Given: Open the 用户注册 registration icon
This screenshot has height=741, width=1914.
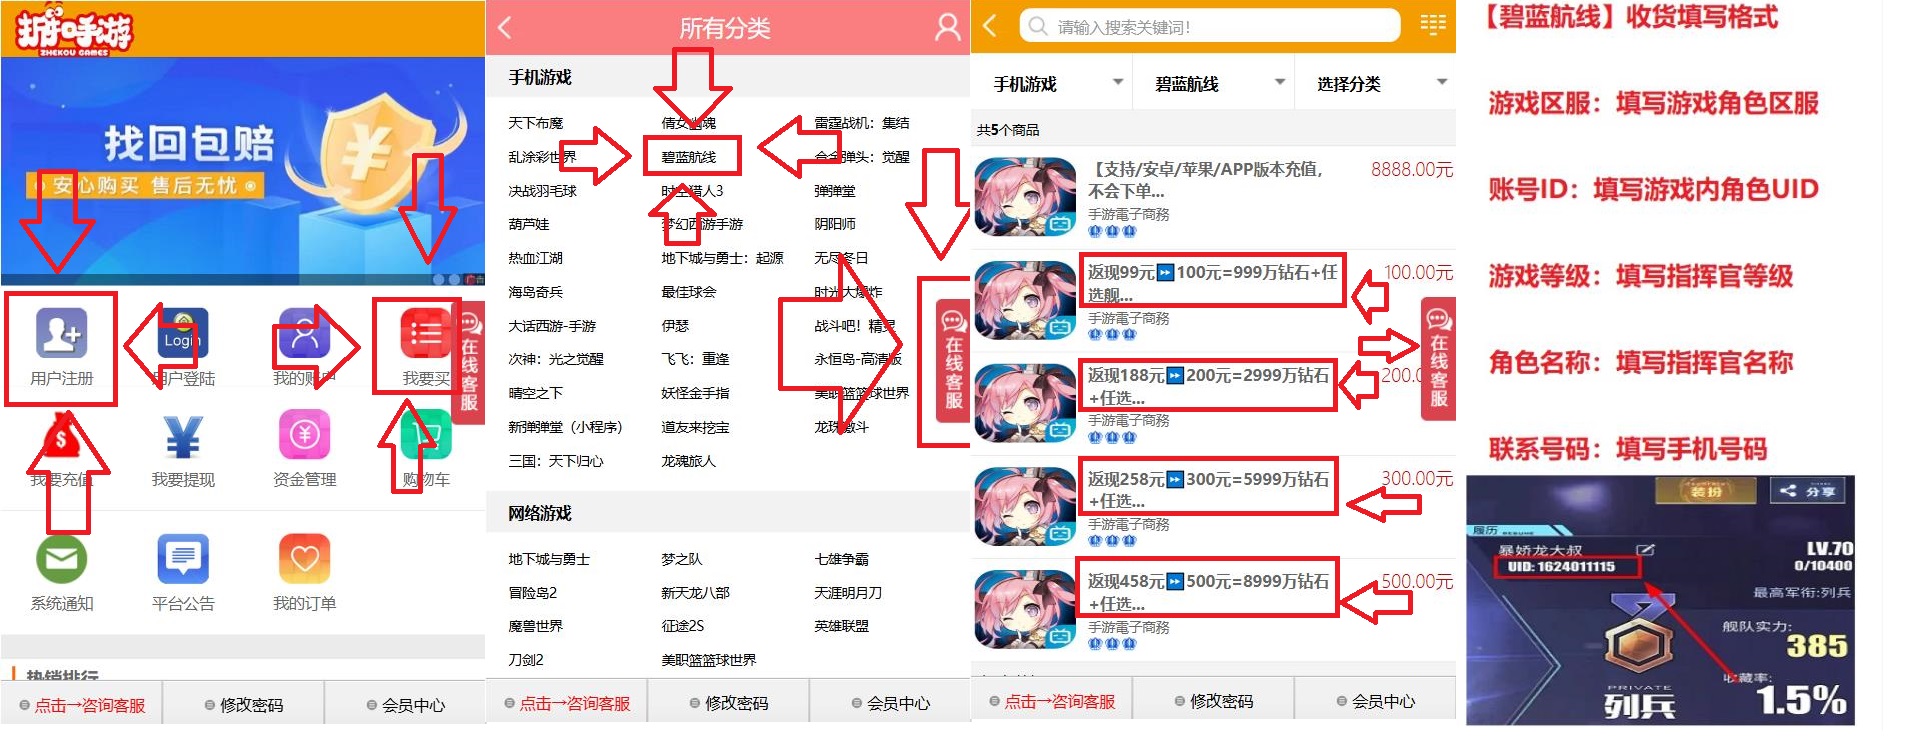Looking at the screenshot, I should 62,333.
